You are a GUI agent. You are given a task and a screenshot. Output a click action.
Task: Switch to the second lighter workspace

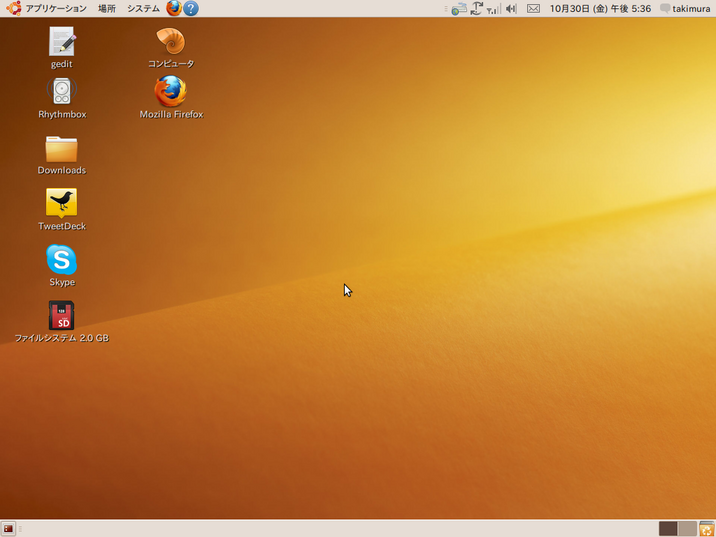click(687, 529)
